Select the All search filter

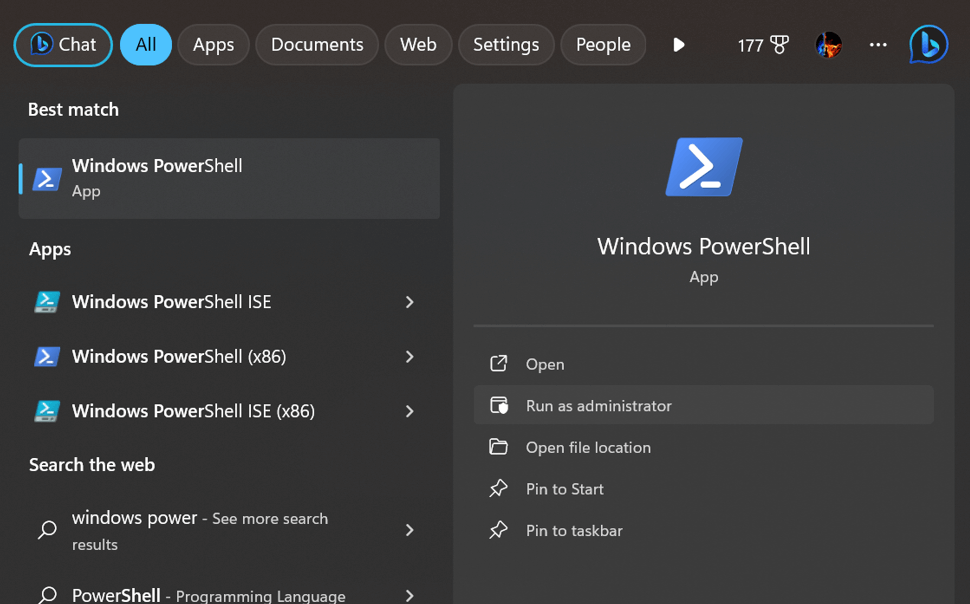pyautogui.click(x=146, y=45)
